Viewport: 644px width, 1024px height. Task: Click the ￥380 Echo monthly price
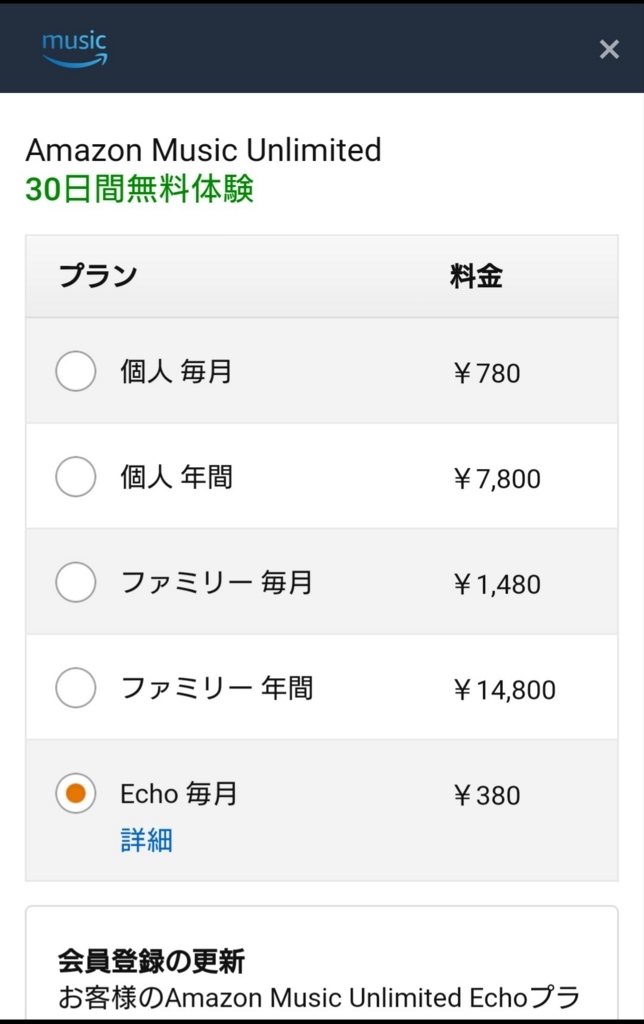487,795
